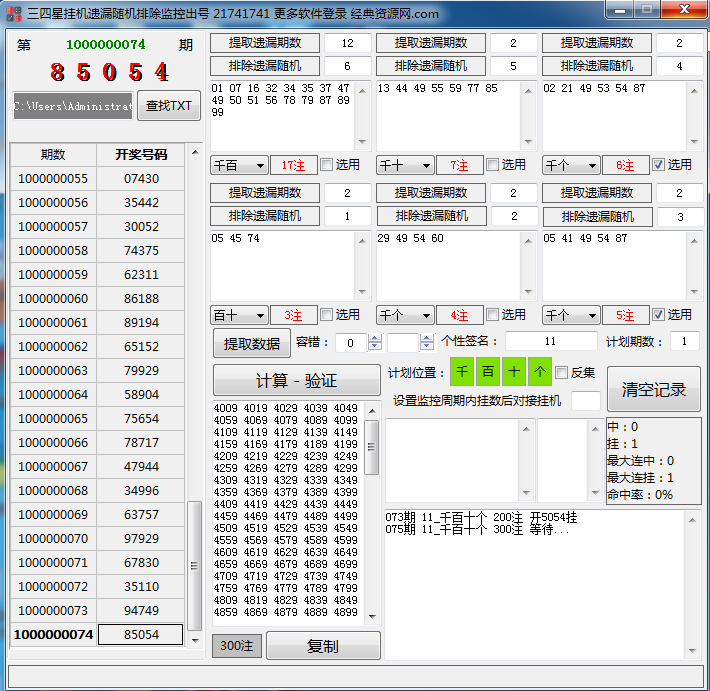
Task: Click the 7注 button
Action: tap(459, 165)
